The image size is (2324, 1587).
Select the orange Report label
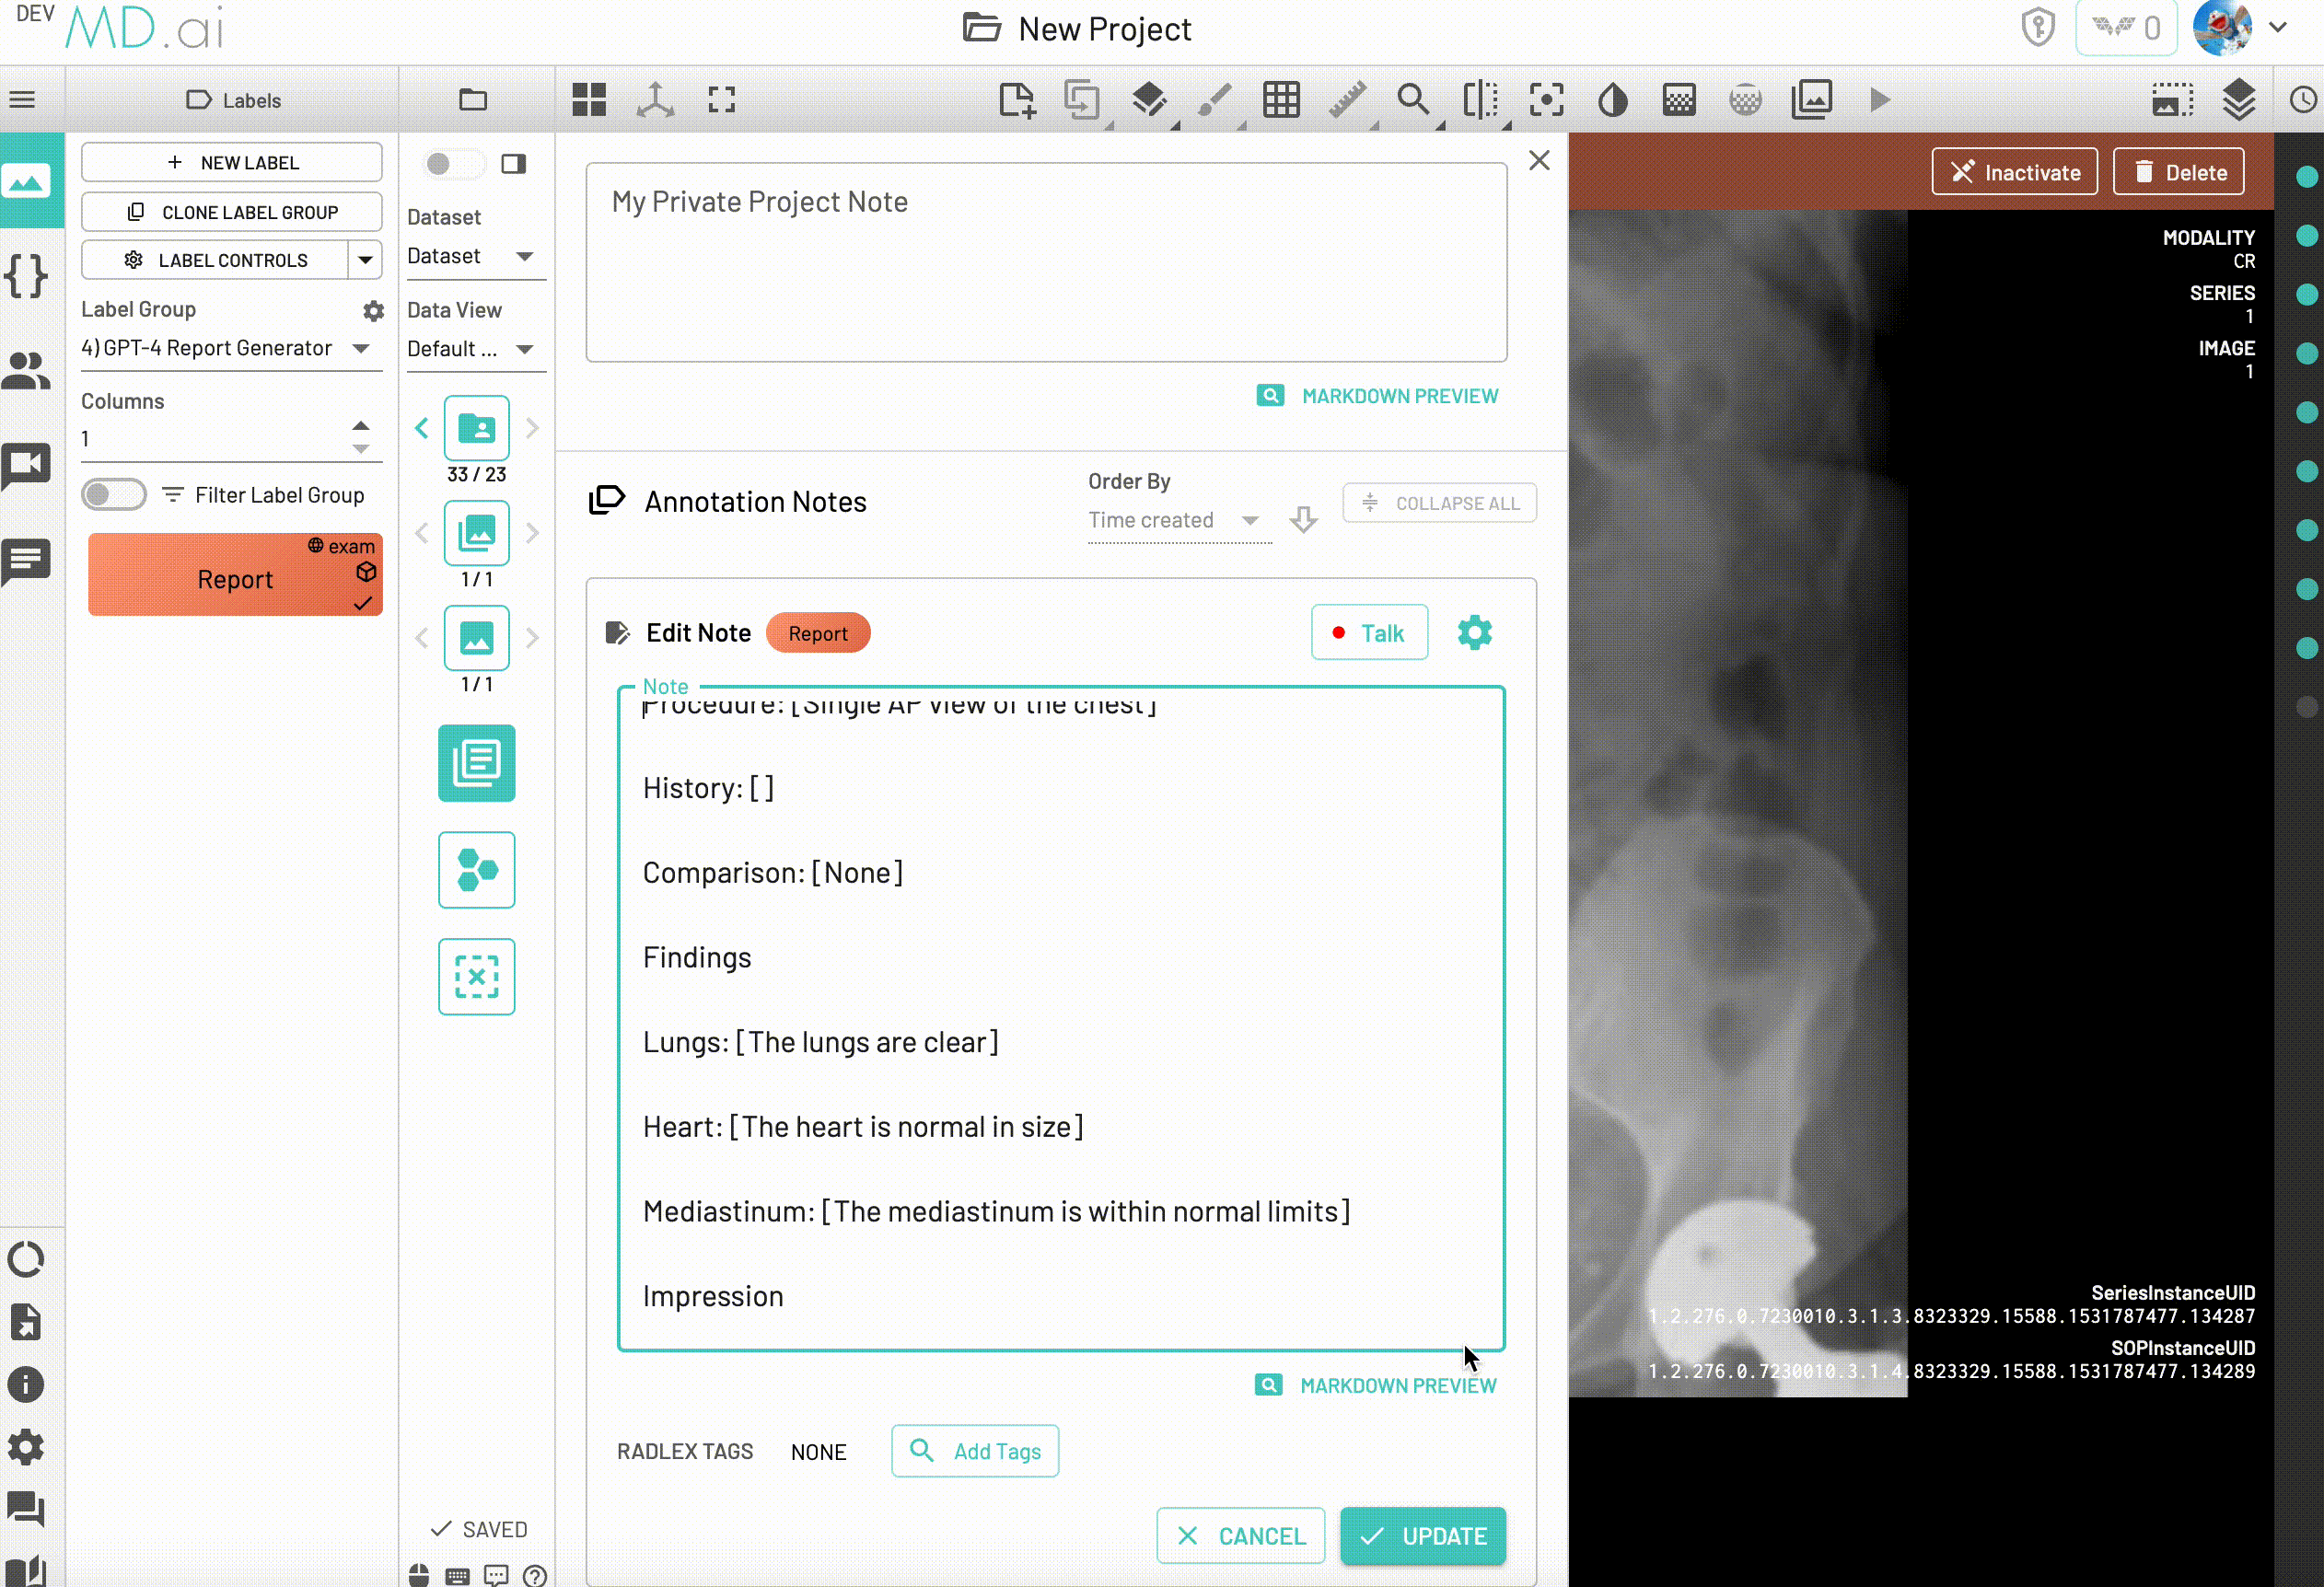click(x=235, y=578)
